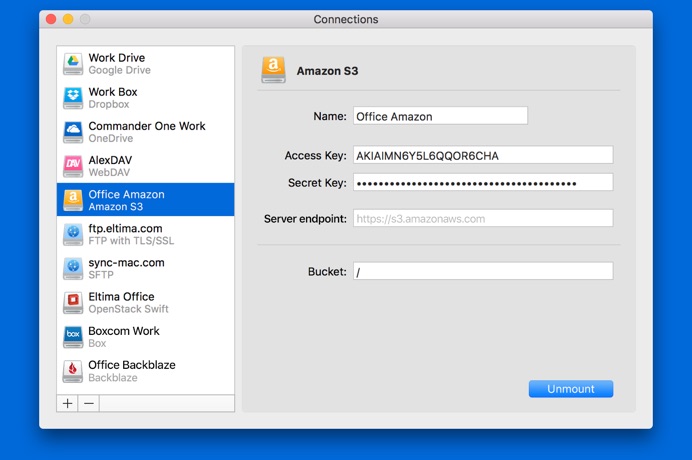Select the Work Box connection name
This screenshot has width=692, height=460.
click(x=113, y=92)
